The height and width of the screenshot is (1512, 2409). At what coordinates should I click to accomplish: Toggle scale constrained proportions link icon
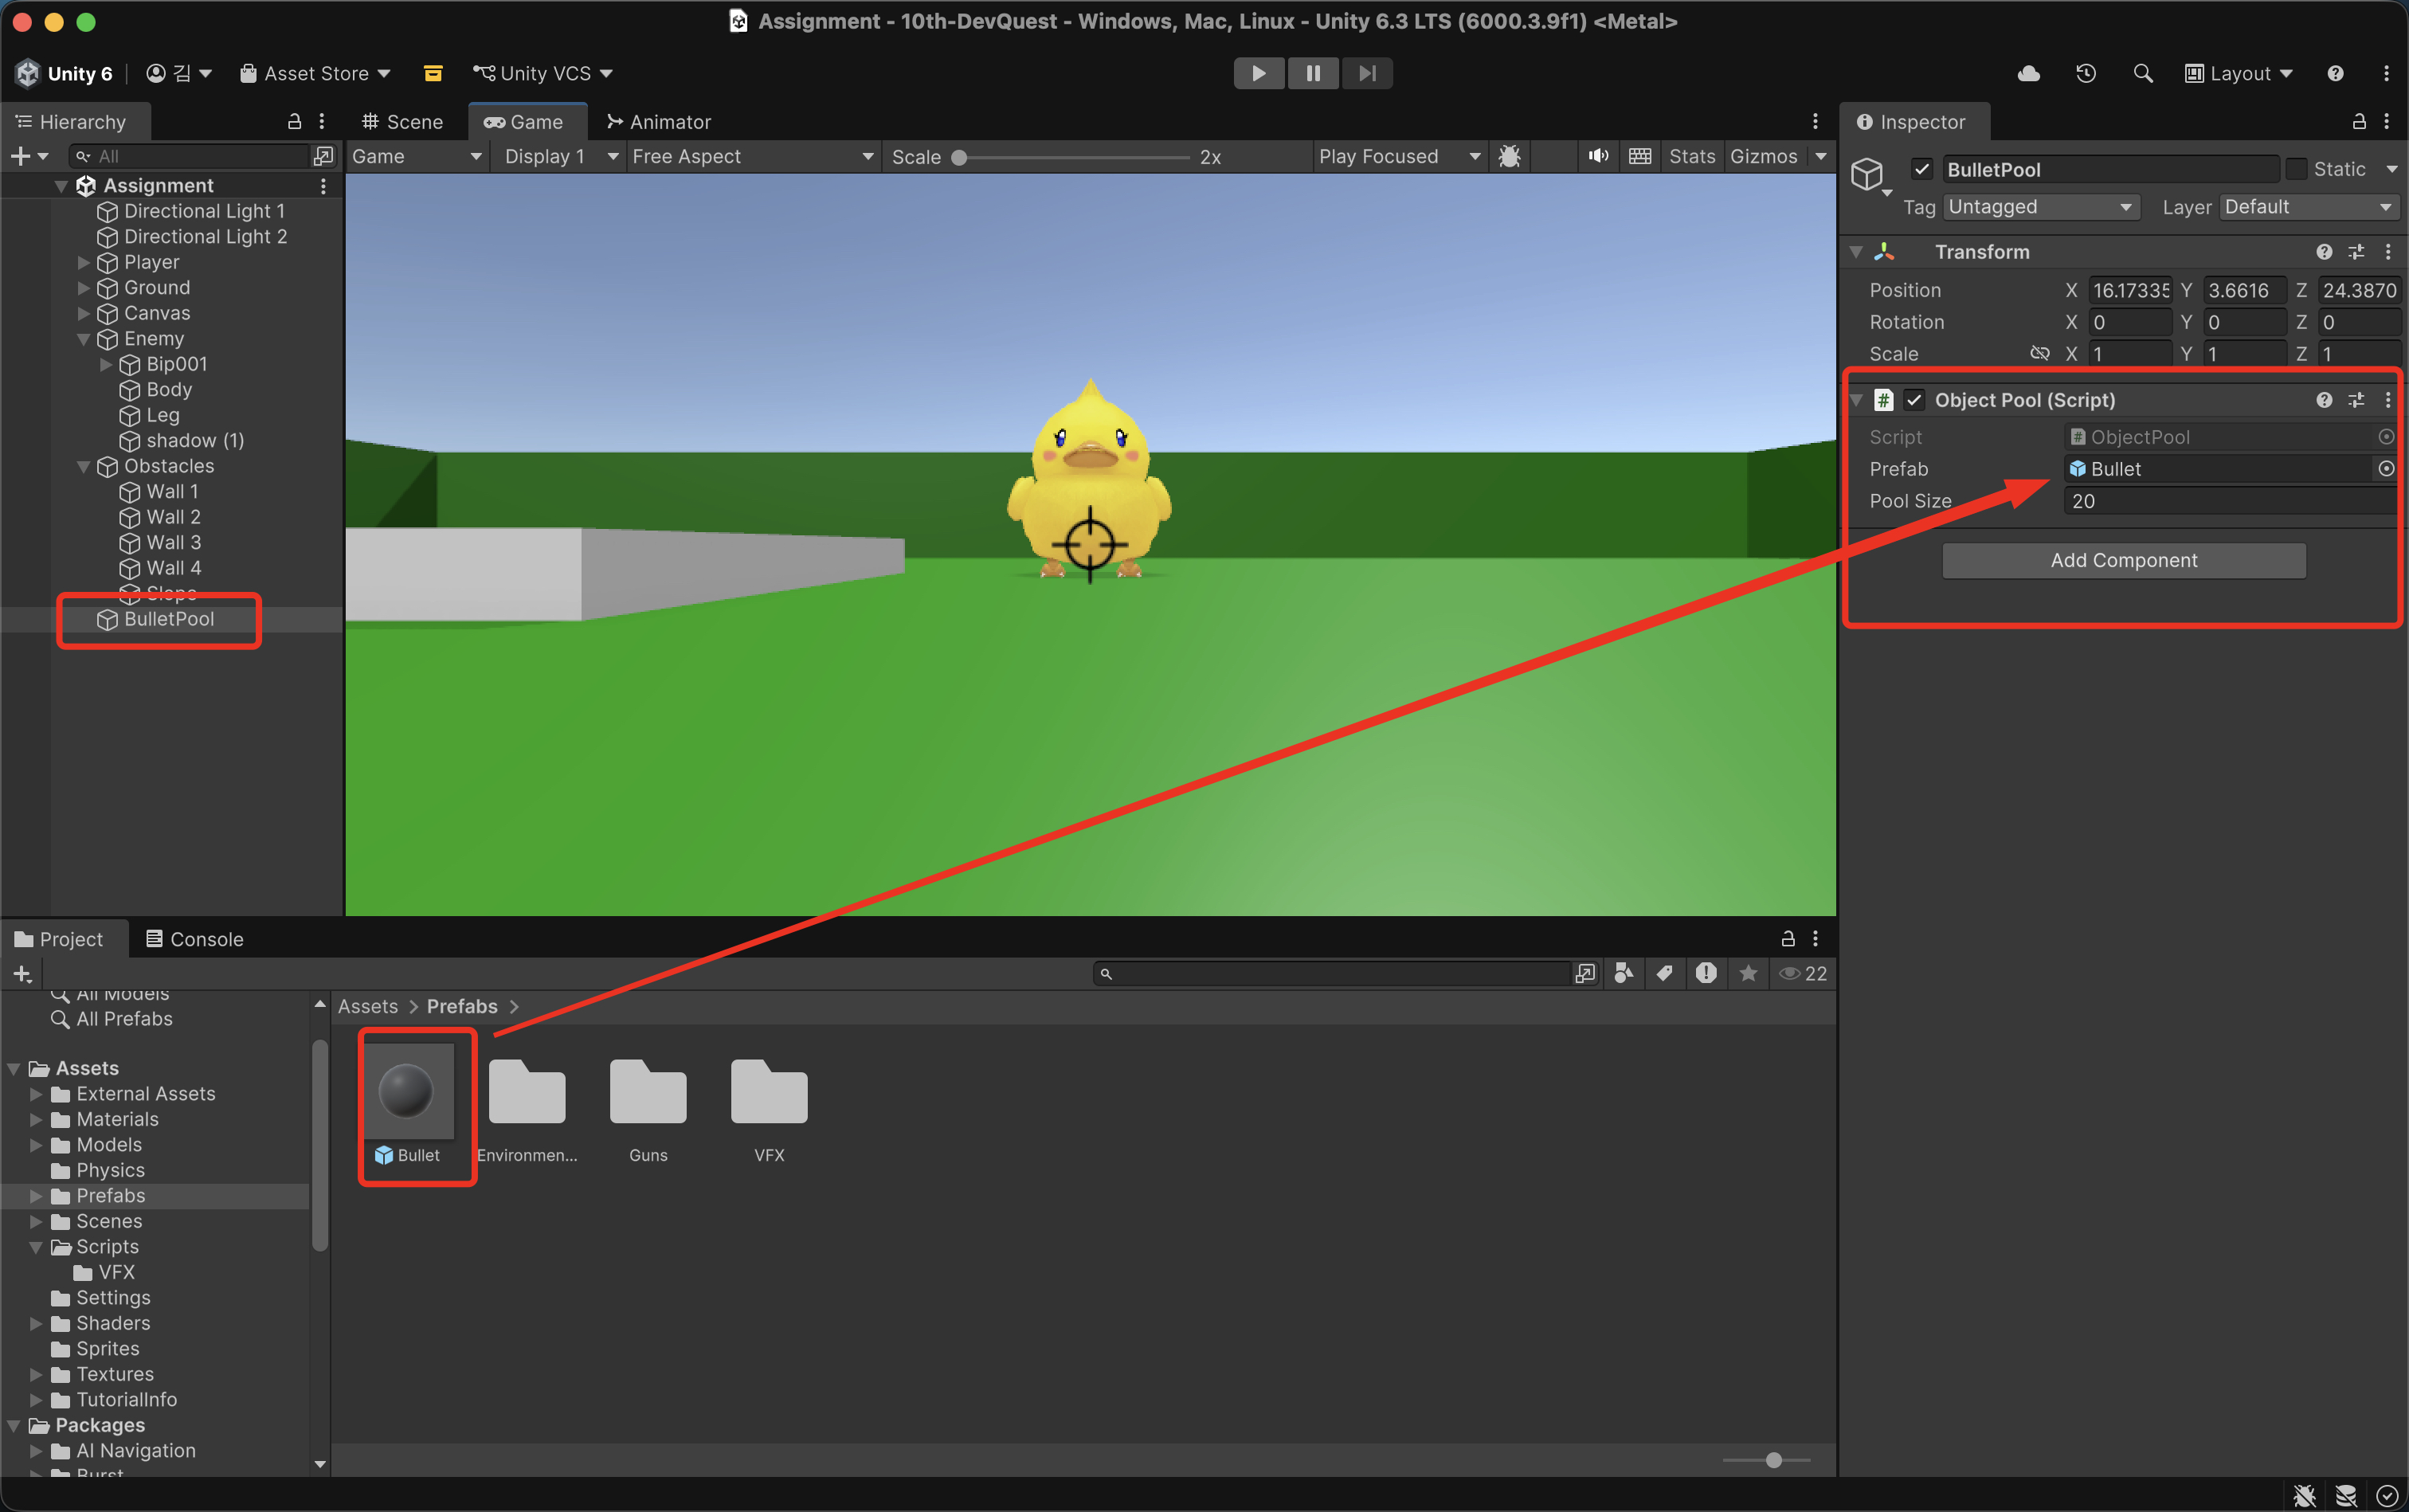click(2040, 353)
